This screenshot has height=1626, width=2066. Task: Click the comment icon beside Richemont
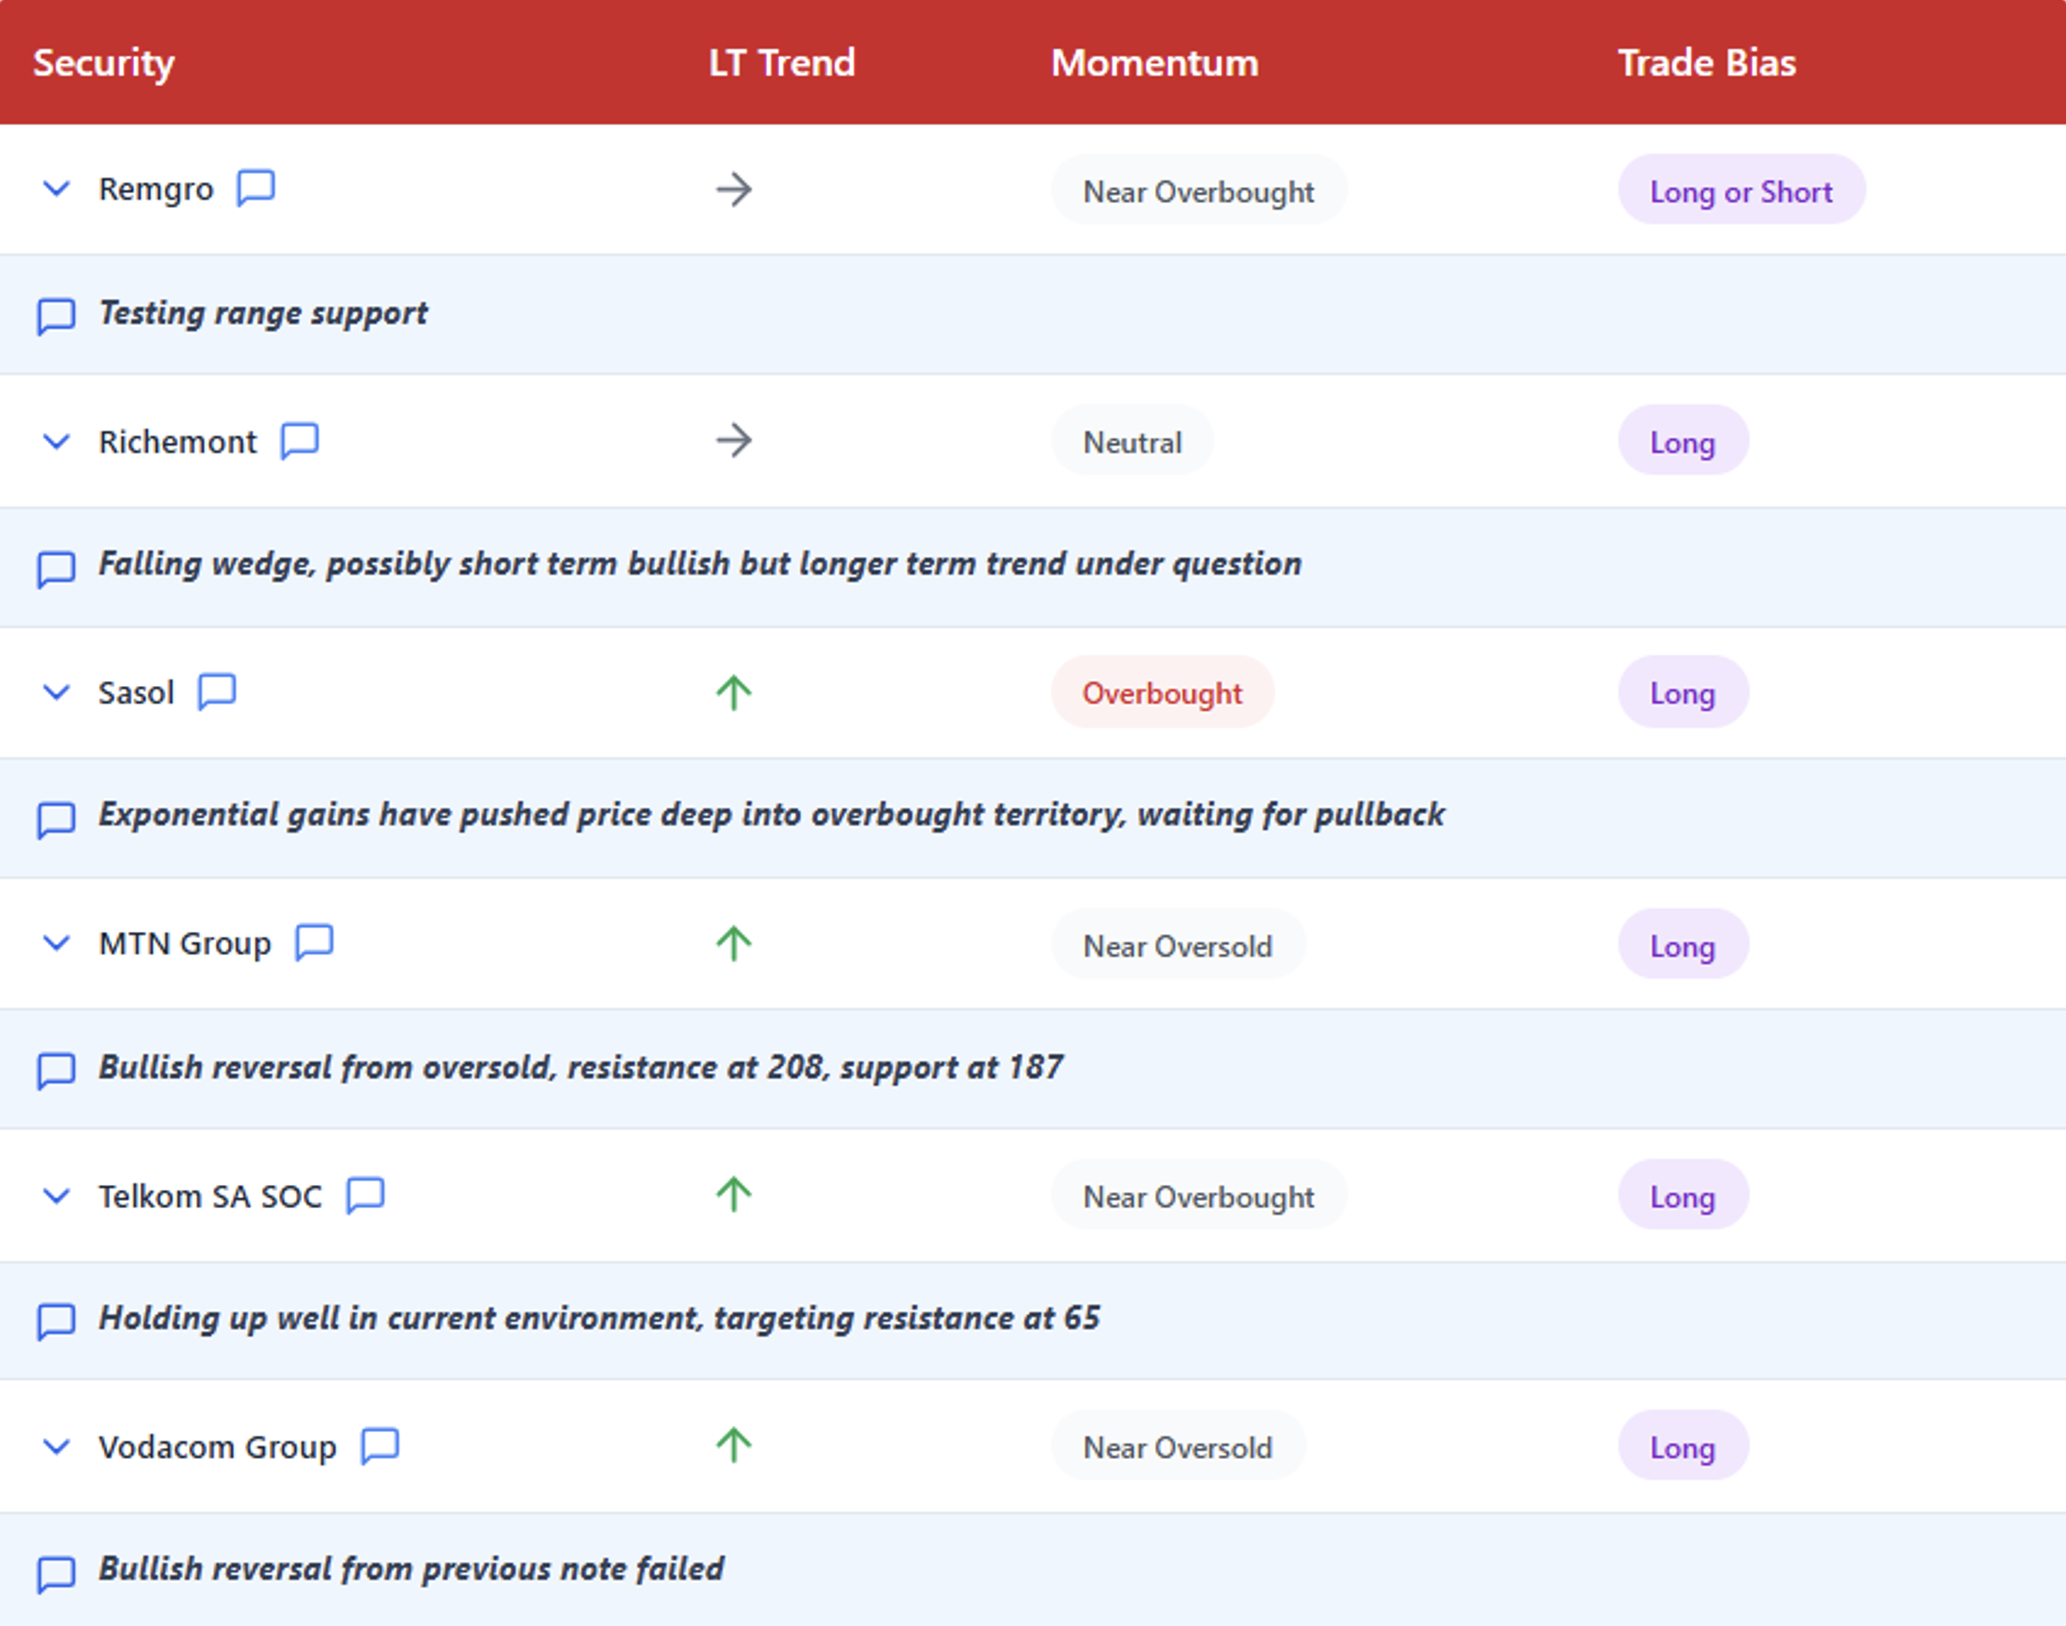tap(299, 440)
